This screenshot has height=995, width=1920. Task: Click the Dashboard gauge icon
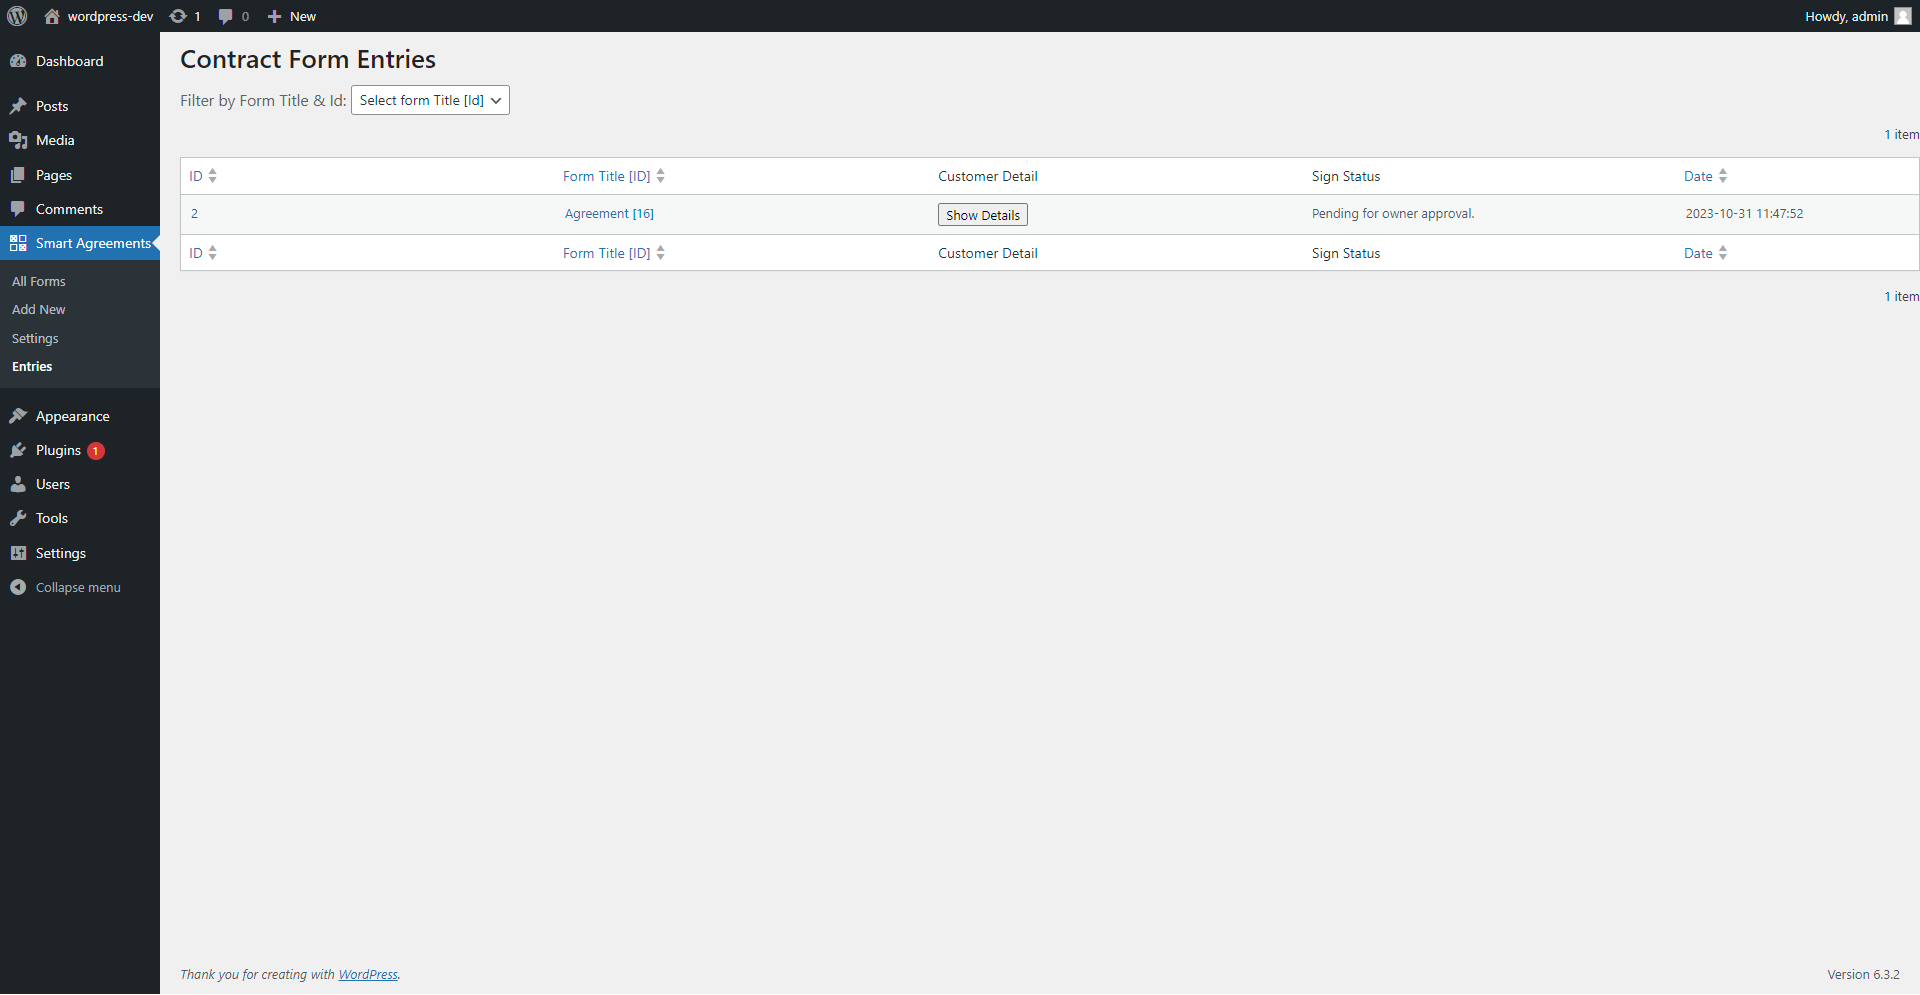(x=18, y=61)
